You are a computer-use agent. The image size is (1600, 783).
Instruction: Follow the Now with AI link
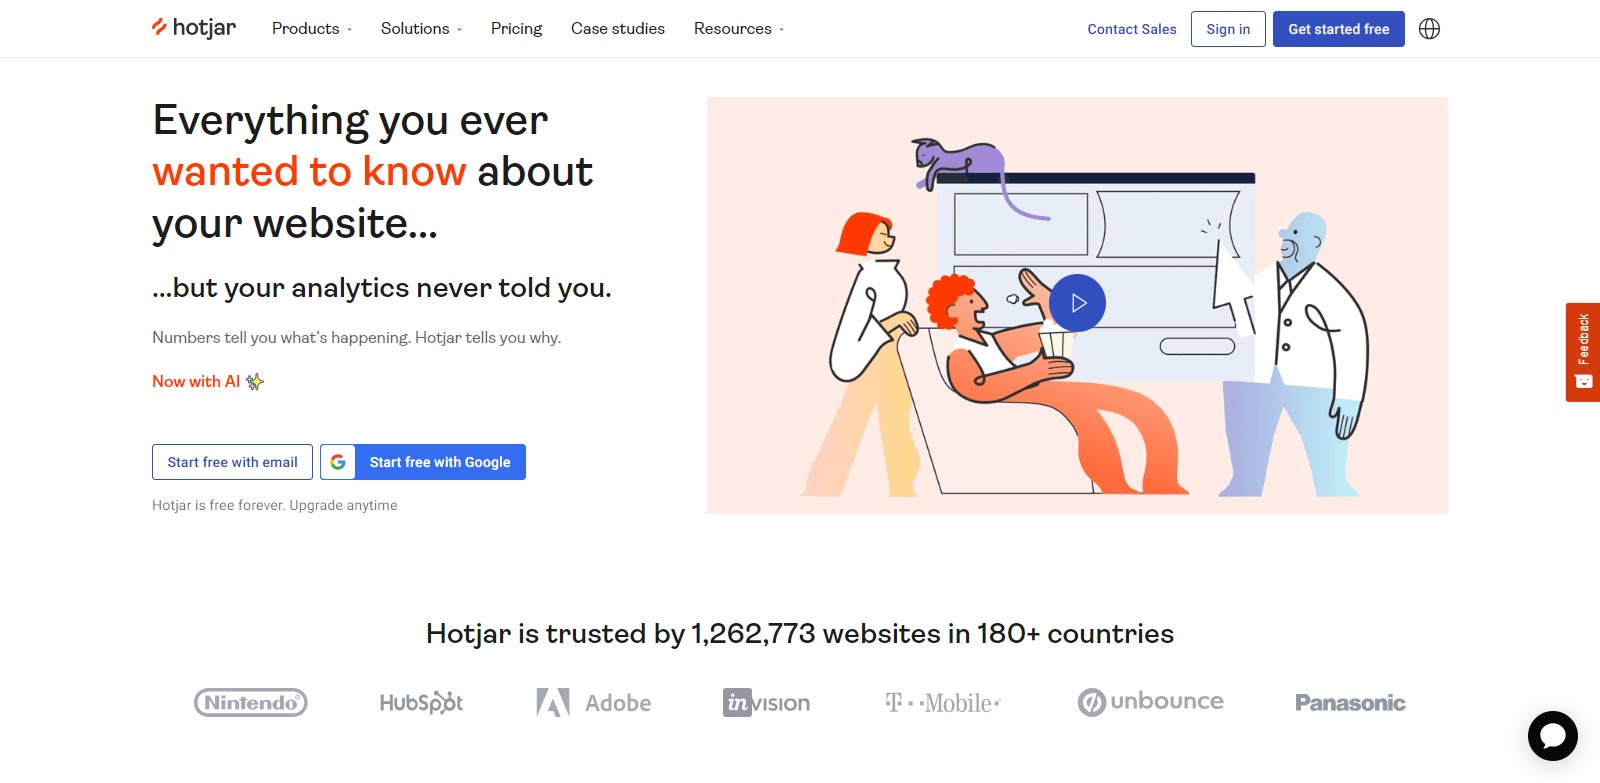208,381
